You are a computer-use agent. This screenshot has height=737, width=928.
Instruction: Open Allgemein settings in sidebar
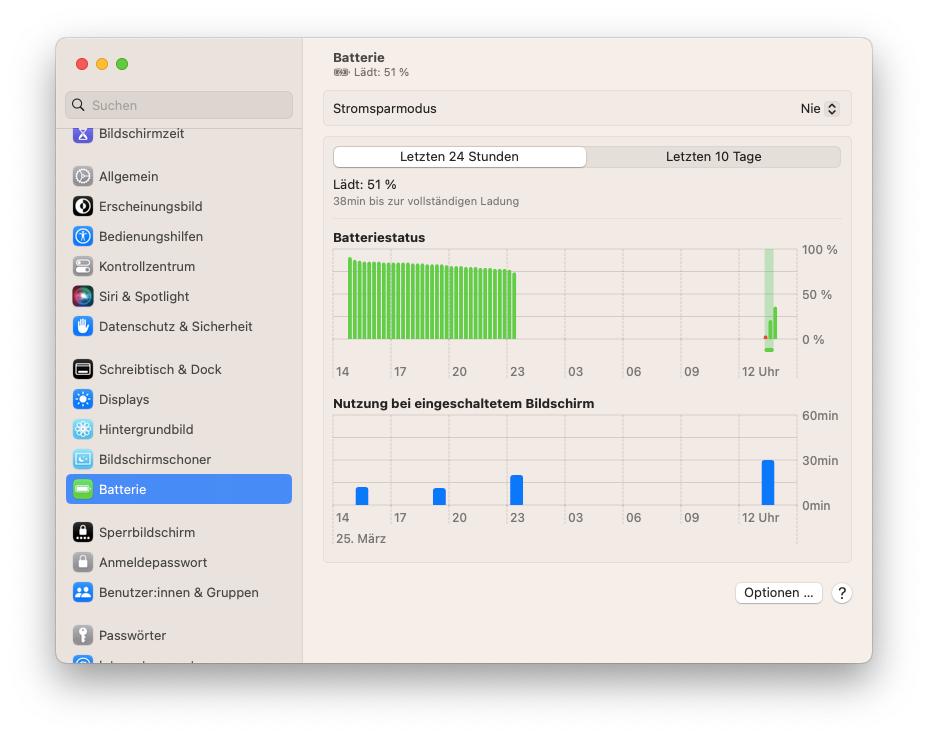(x=179, y=176)
